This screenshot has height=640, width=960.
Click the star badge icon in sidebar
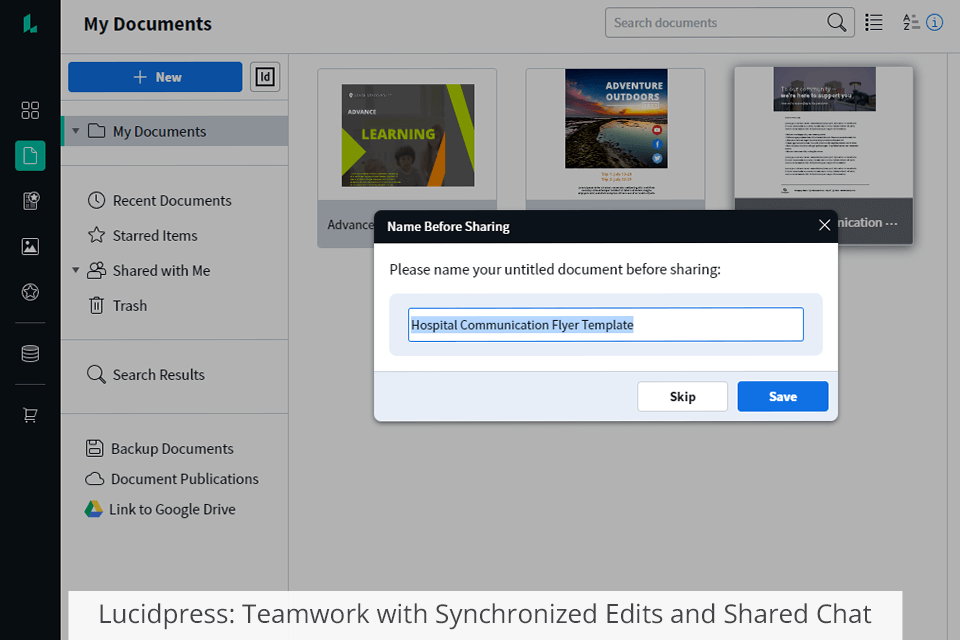pyautogui.click(x=30, y=292)
